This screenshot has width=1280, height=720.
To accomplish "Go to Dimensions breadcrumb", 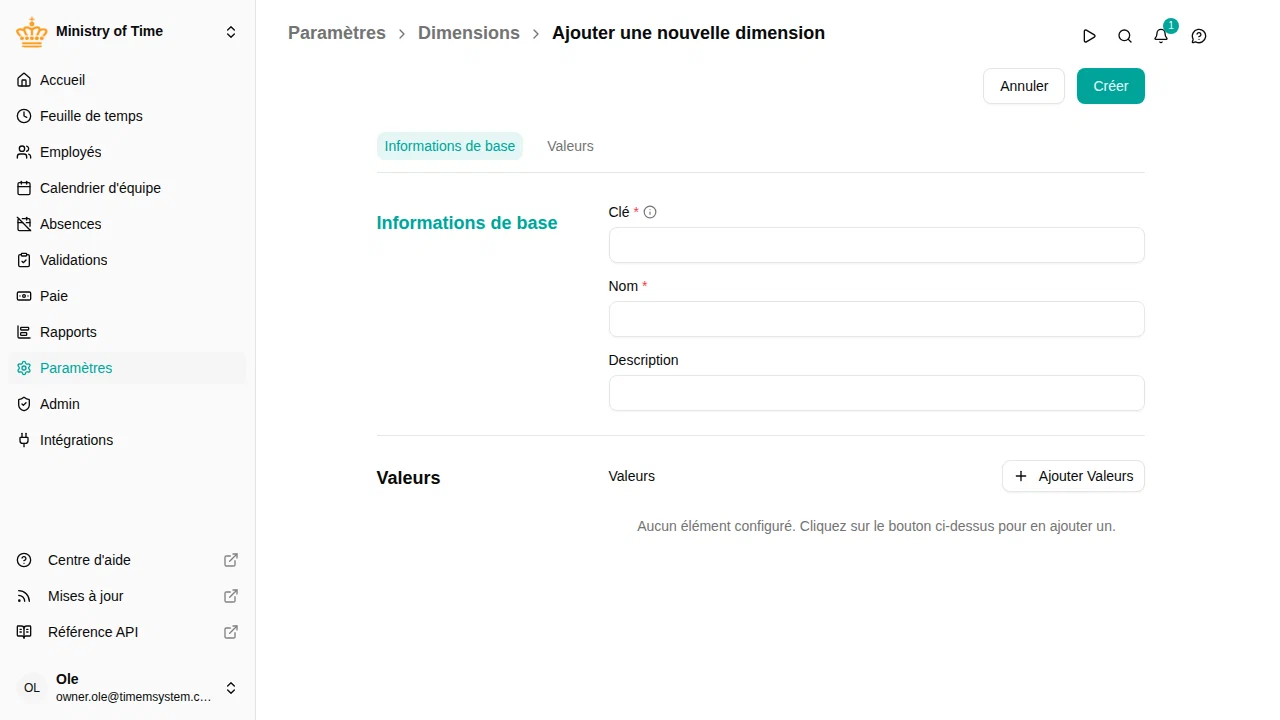I will pos(469,33).
